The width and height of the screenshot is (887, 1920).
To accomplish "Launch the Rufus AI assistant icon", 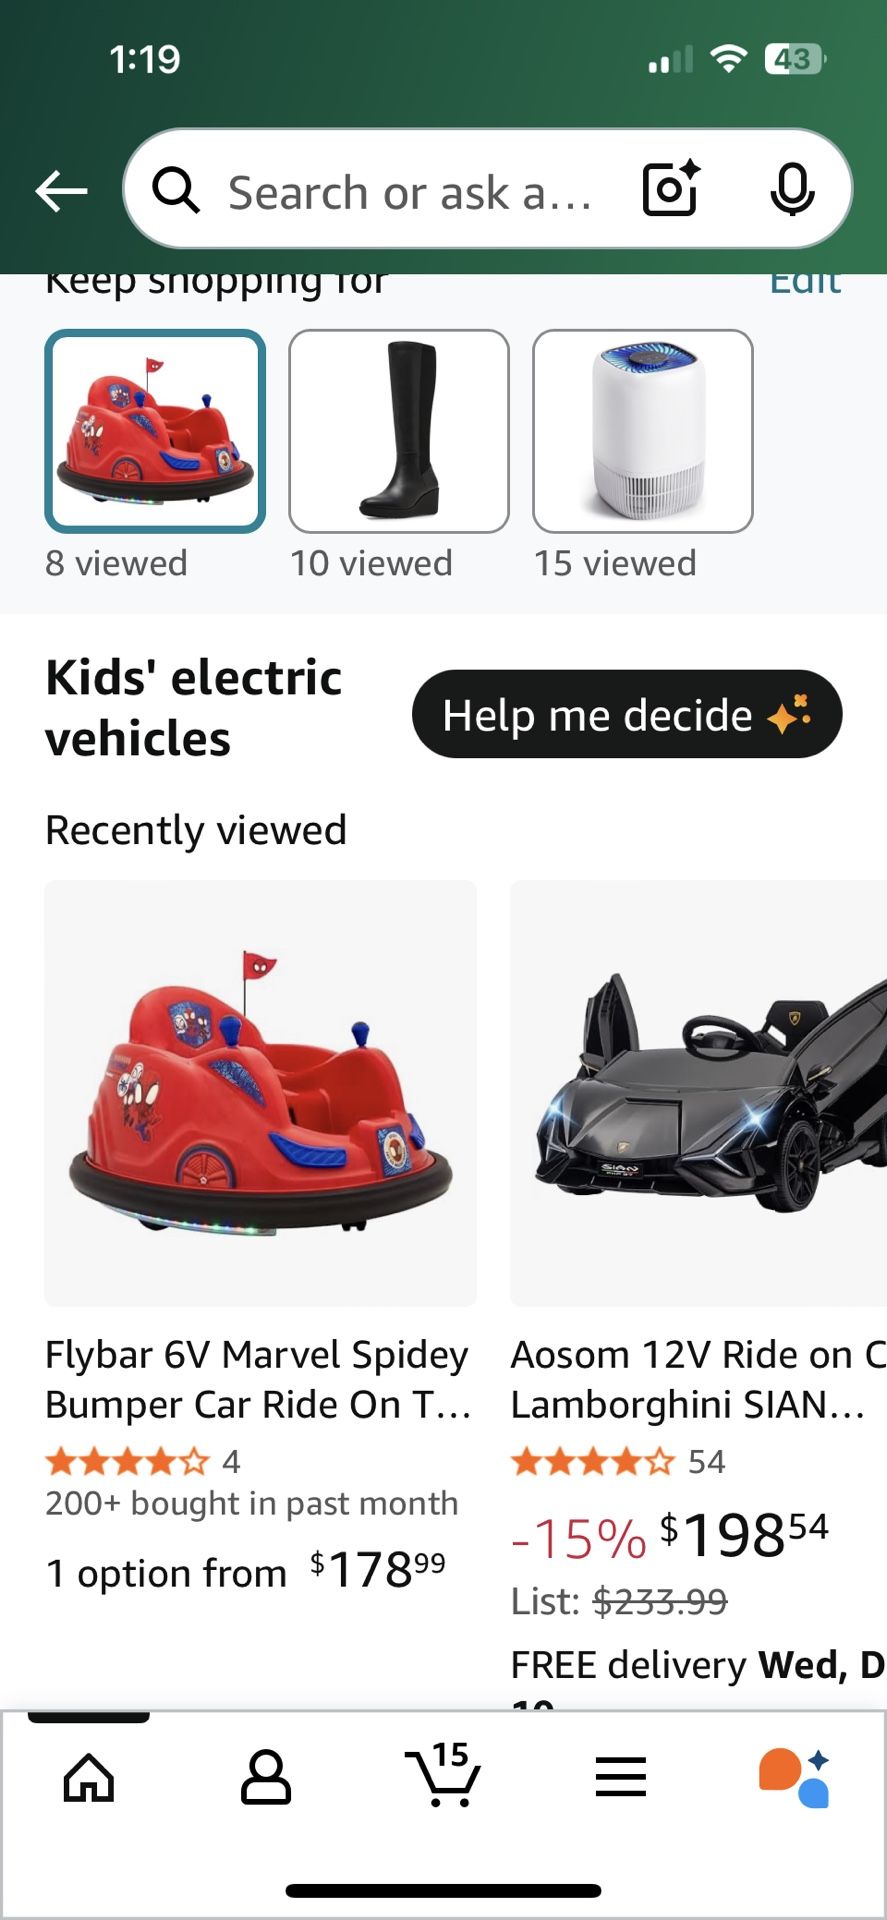I will 796,1778.
